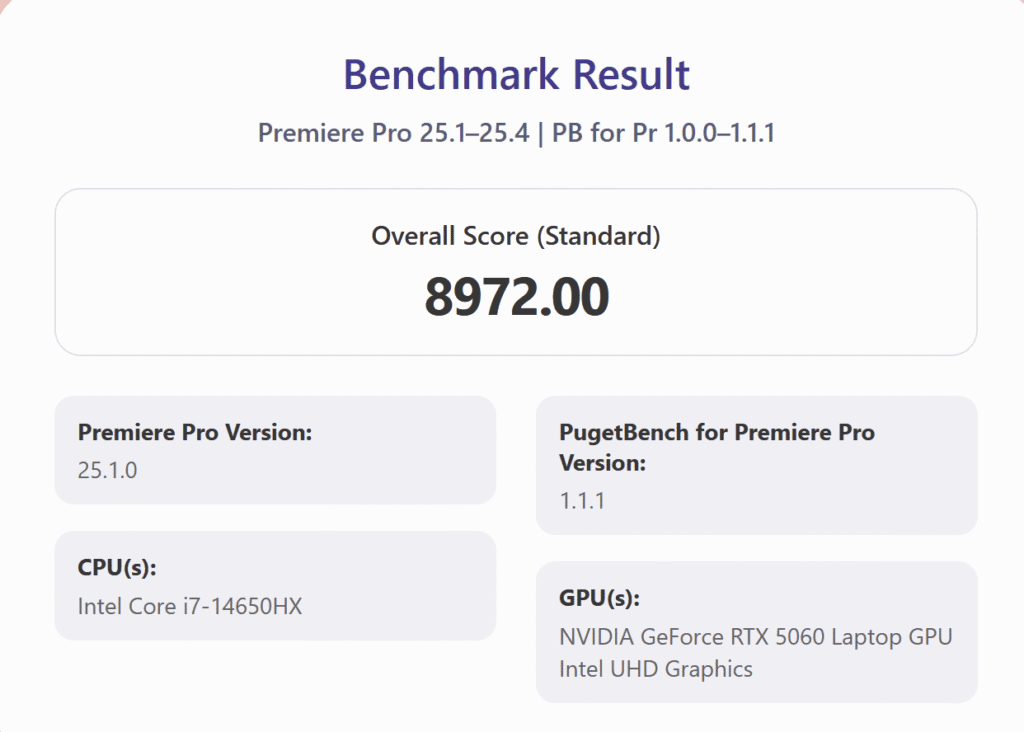Screen dimensions: 1024x732
Task: Click the word "Benchmark" in the heading
Action: [x=450, y=76]
